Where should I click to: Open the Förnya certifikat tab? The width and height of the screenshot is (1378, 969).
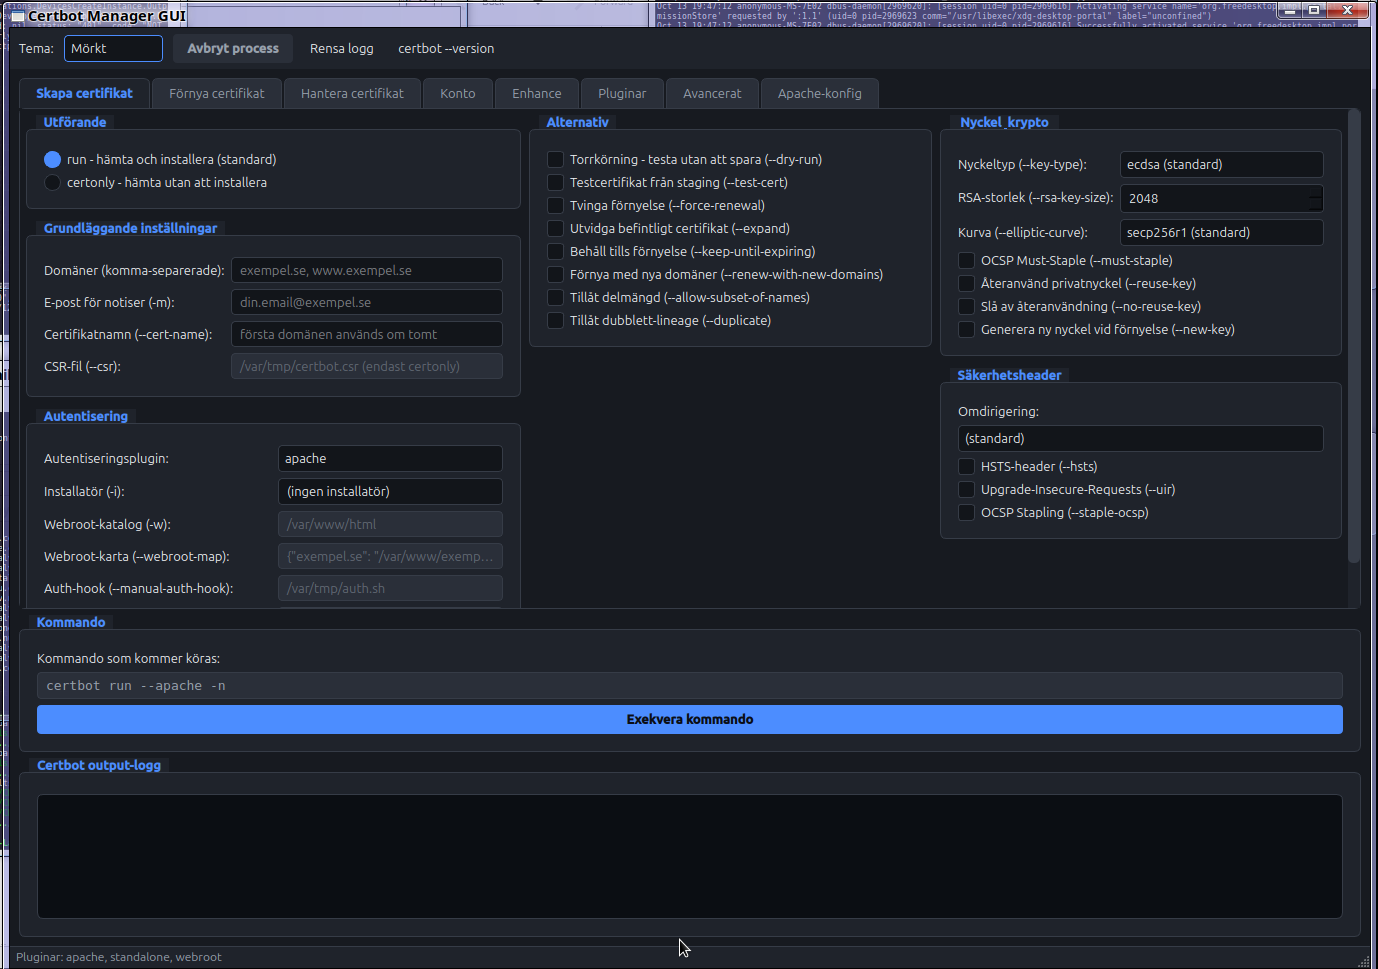coord(217,93)
